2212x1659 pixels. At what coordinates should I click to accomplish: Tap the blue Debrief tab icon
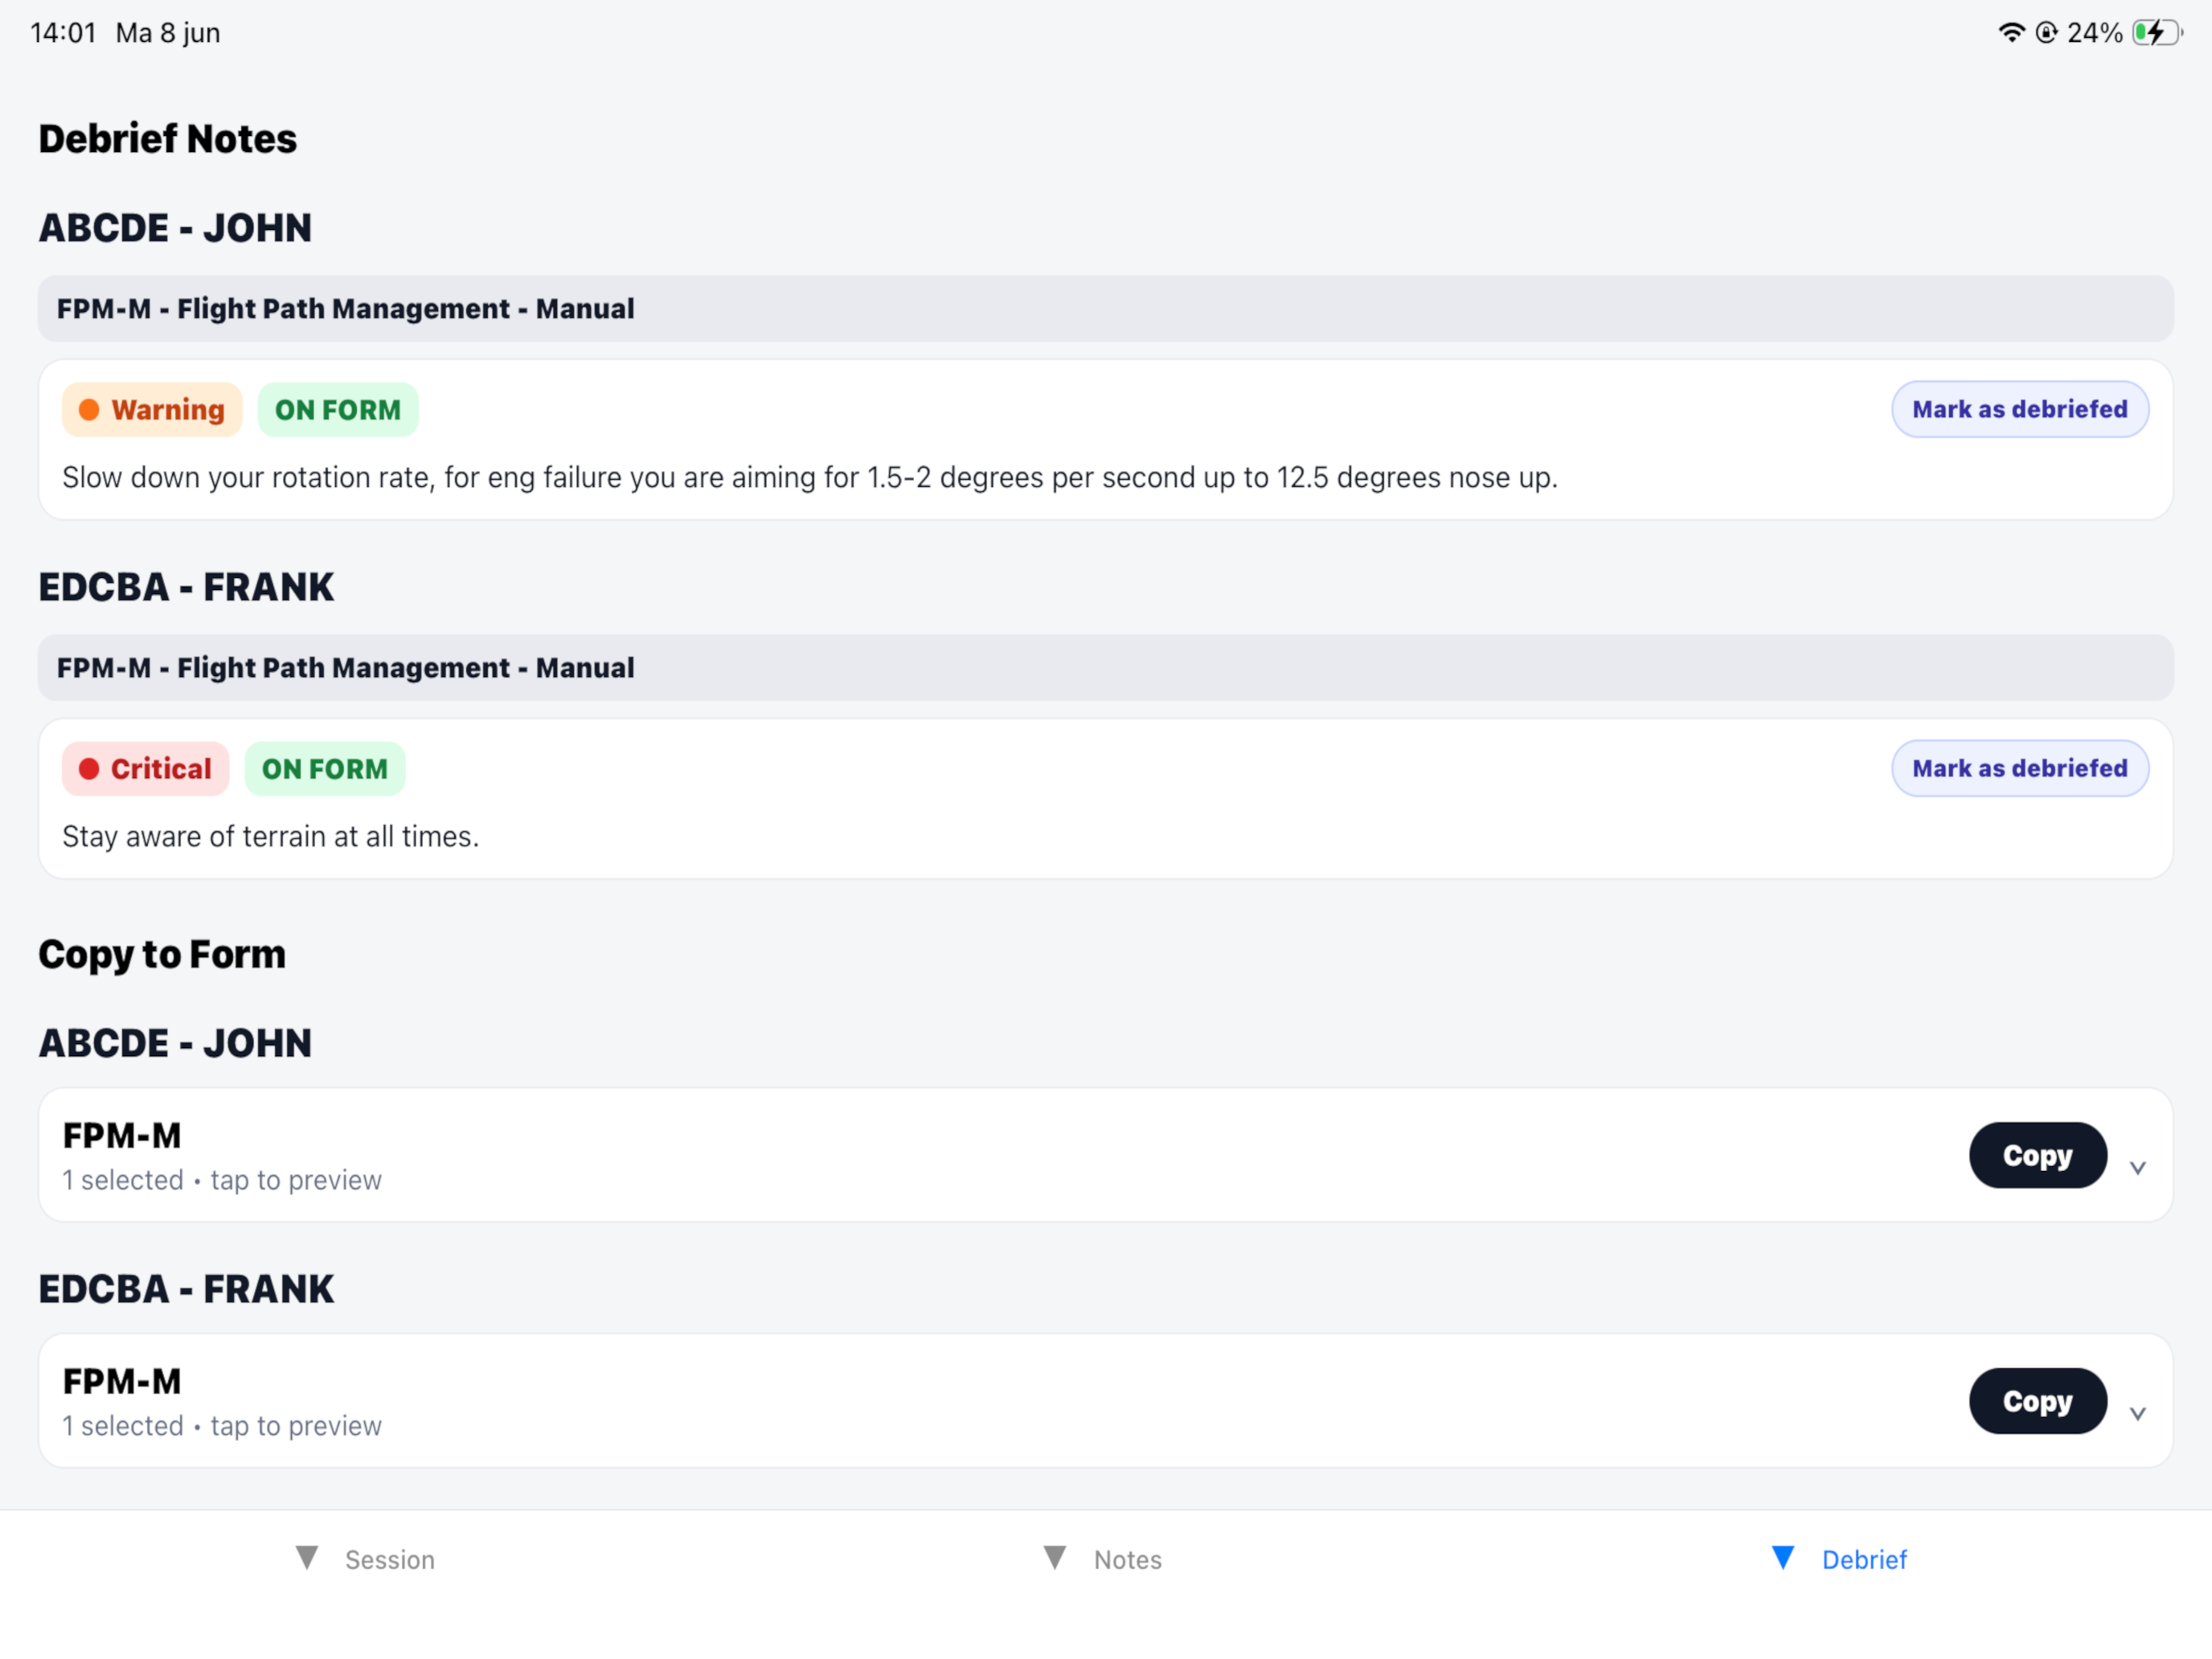pyautogui.click(x=1782, y=1558)
